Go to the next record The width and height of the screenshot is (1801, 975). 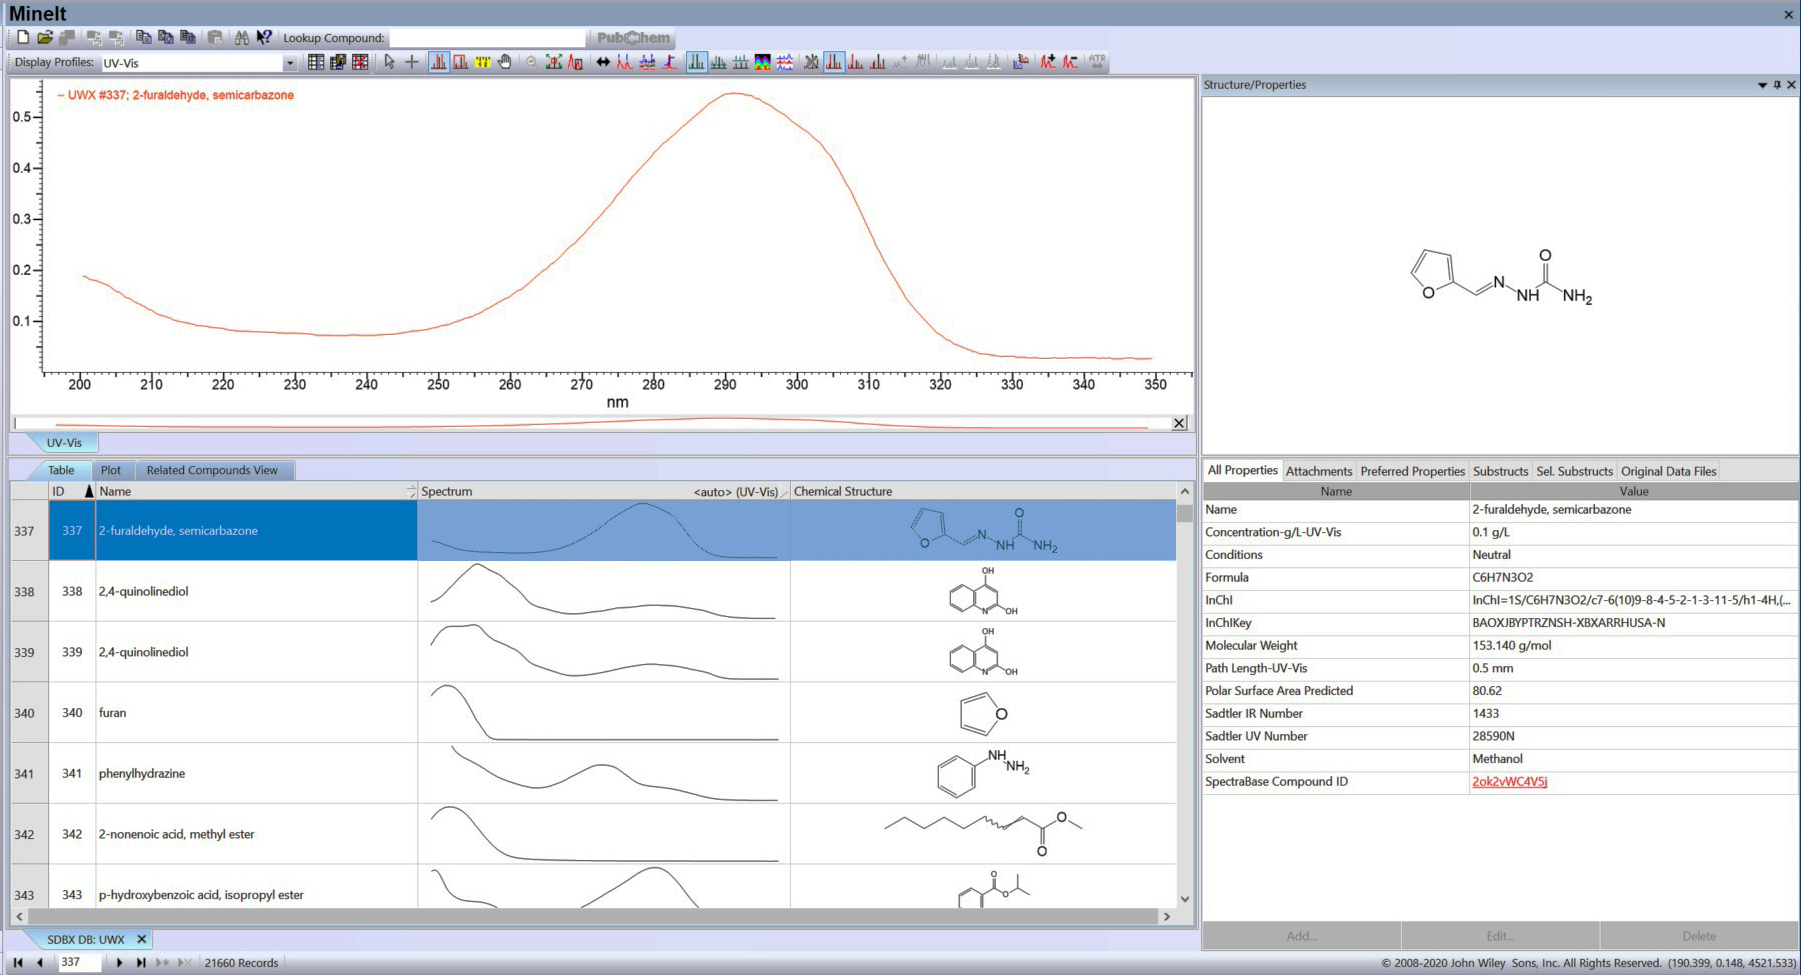click(x=119, y=963)
